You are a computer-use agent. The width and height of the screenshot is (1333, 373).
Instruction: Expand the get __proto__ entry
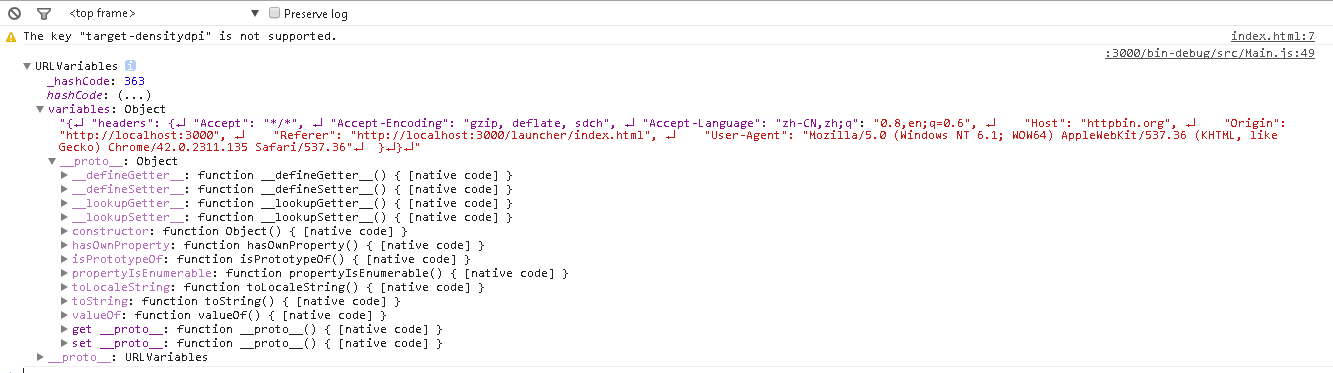point(65,329)
